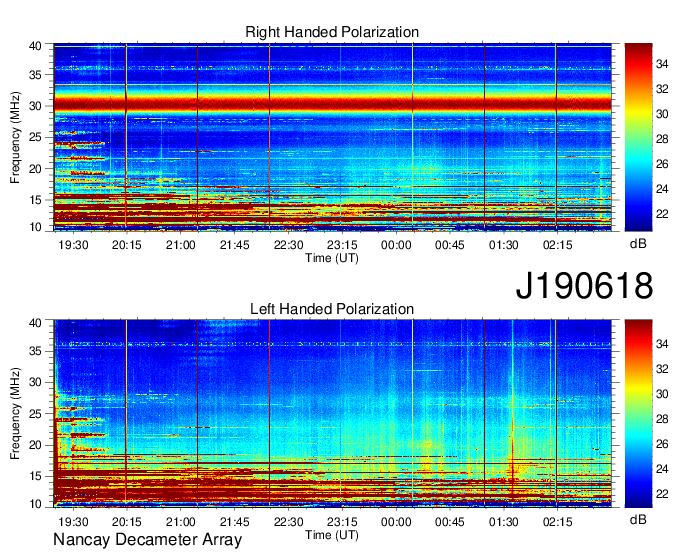The width and height of the screenshot is (680, 552).
Task: Click the 20 MHz frequency tick, Right Handed plot
Action: pos(35,169)
